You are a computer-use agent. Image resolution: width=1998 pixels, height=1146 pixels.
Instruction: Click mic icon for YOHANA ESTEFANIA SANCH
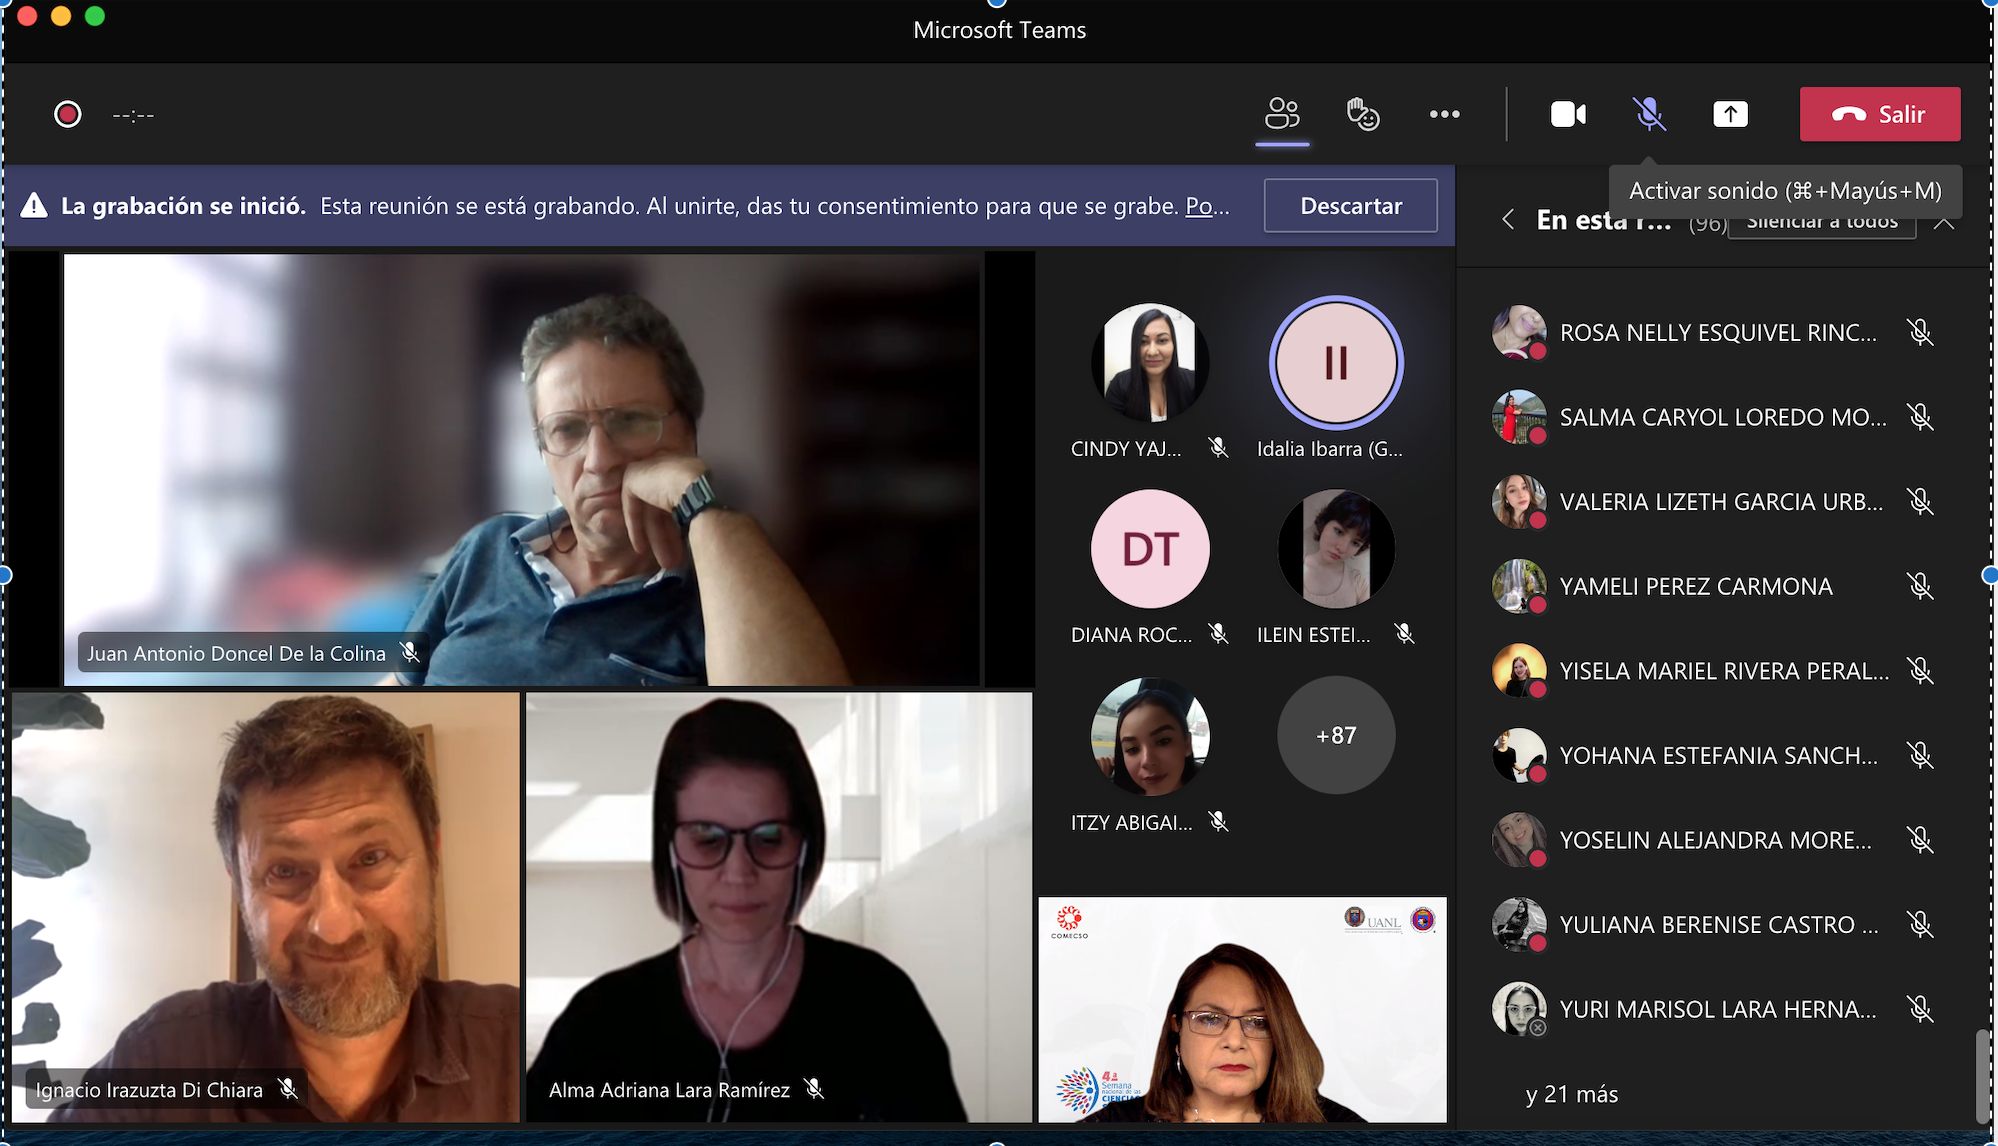pyautogui.click(x=1920, y=755)
